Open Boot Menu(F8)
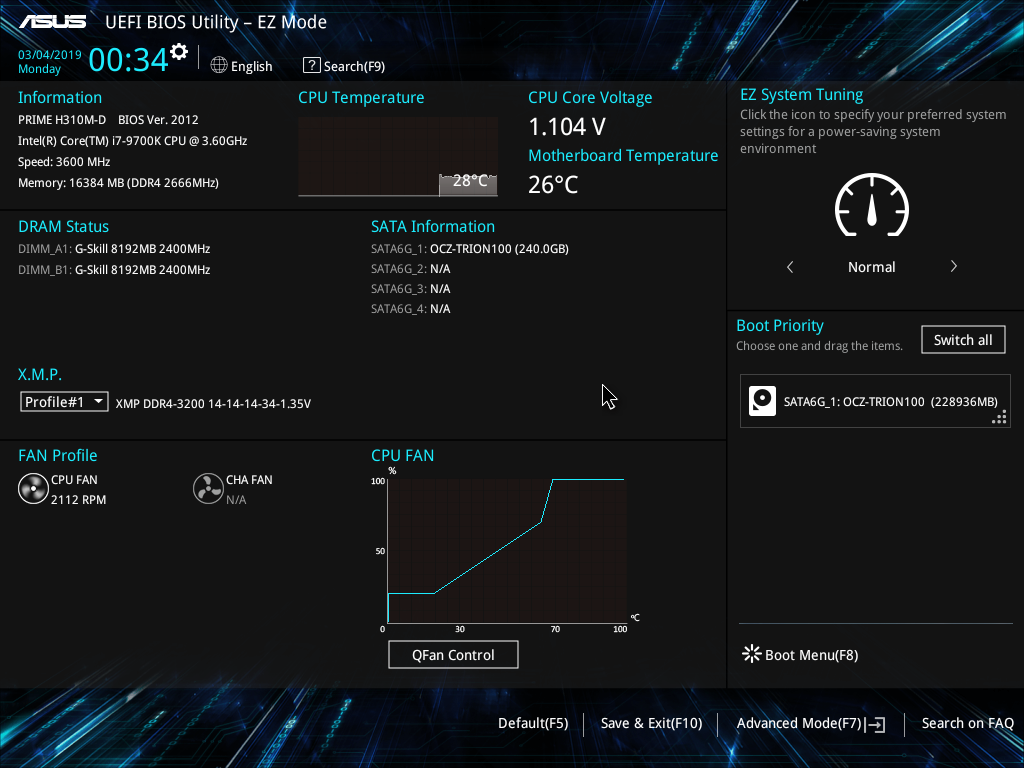The height and width of the screenshot is (768, 1024). pyautogui.click(x=811, y=655)
